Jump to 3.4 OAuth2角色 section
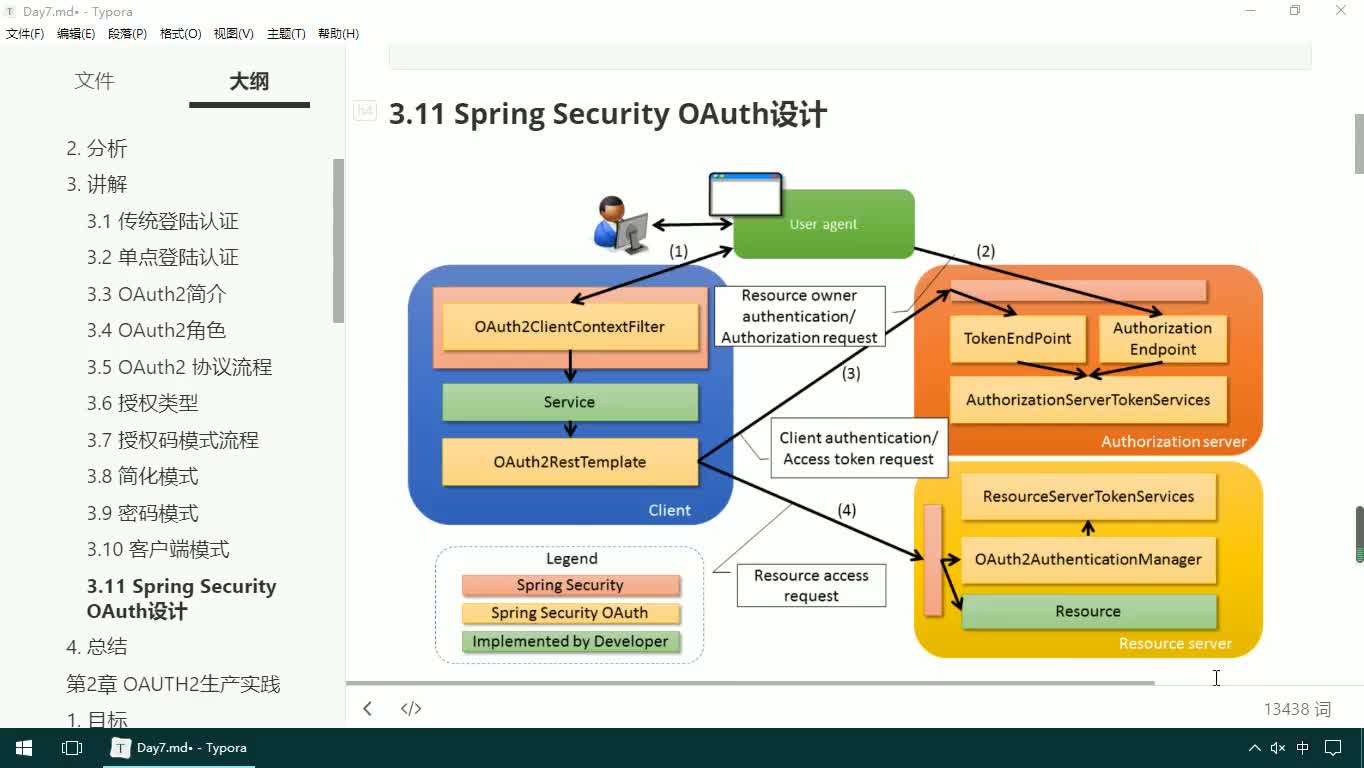The height and width of the screenshot is (768, 1364). [157, 330]
